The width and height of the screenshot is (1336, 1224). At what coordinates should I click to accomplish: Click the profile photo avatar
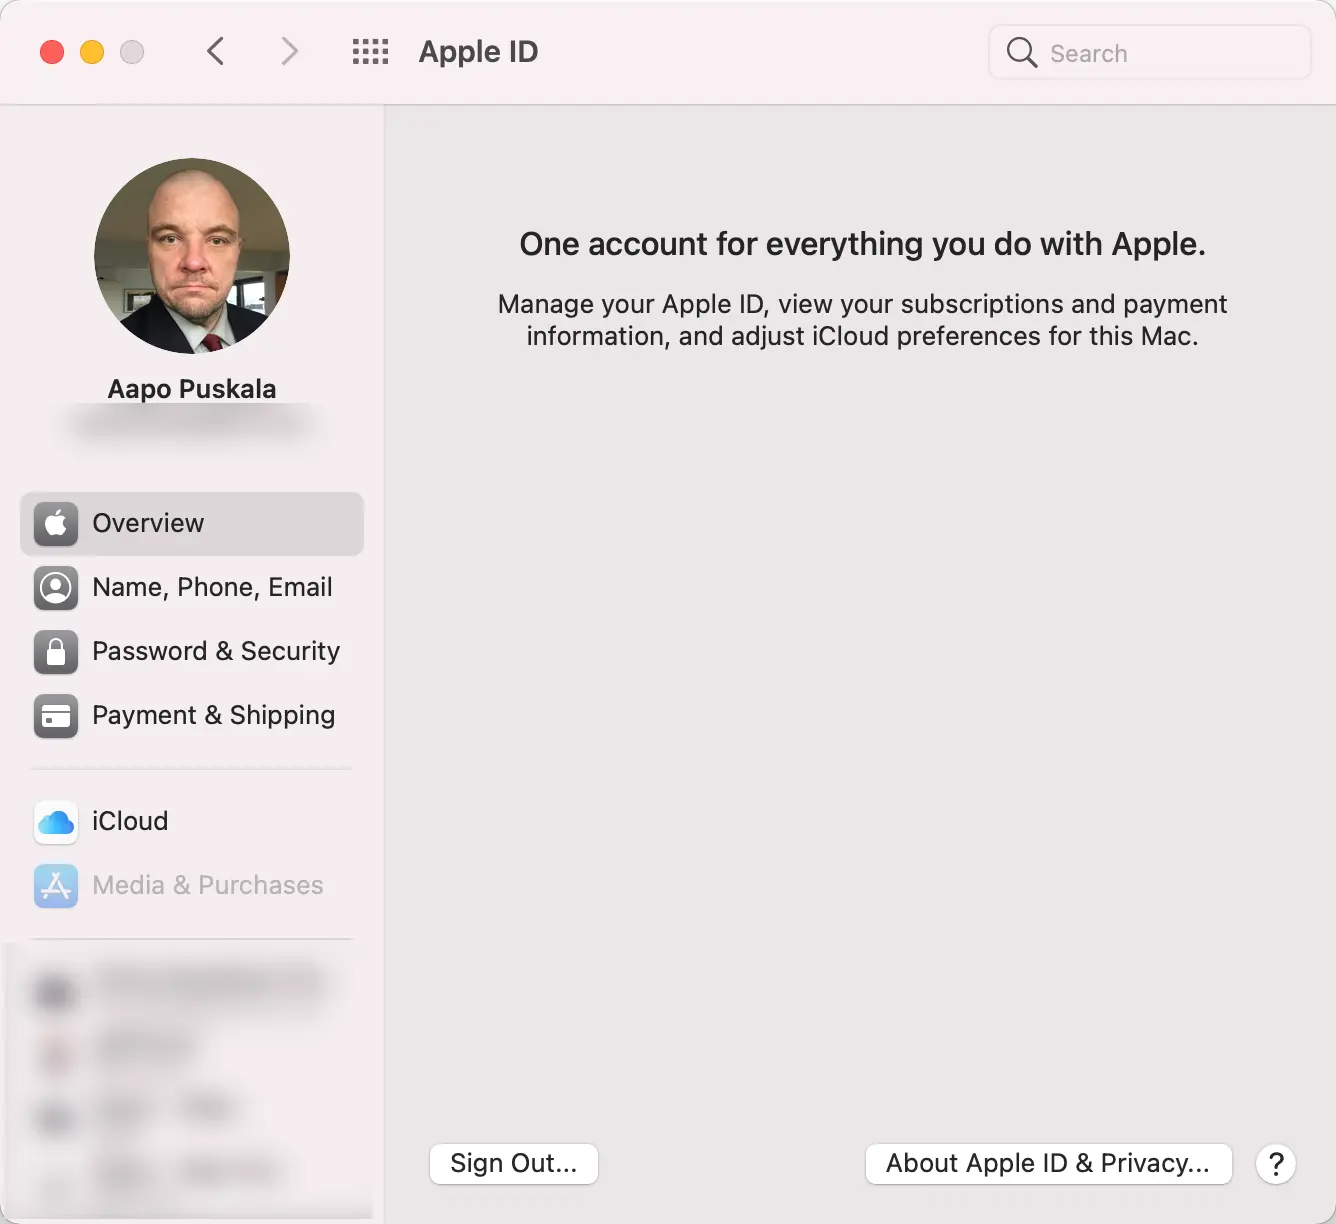(x=192, y=256)
